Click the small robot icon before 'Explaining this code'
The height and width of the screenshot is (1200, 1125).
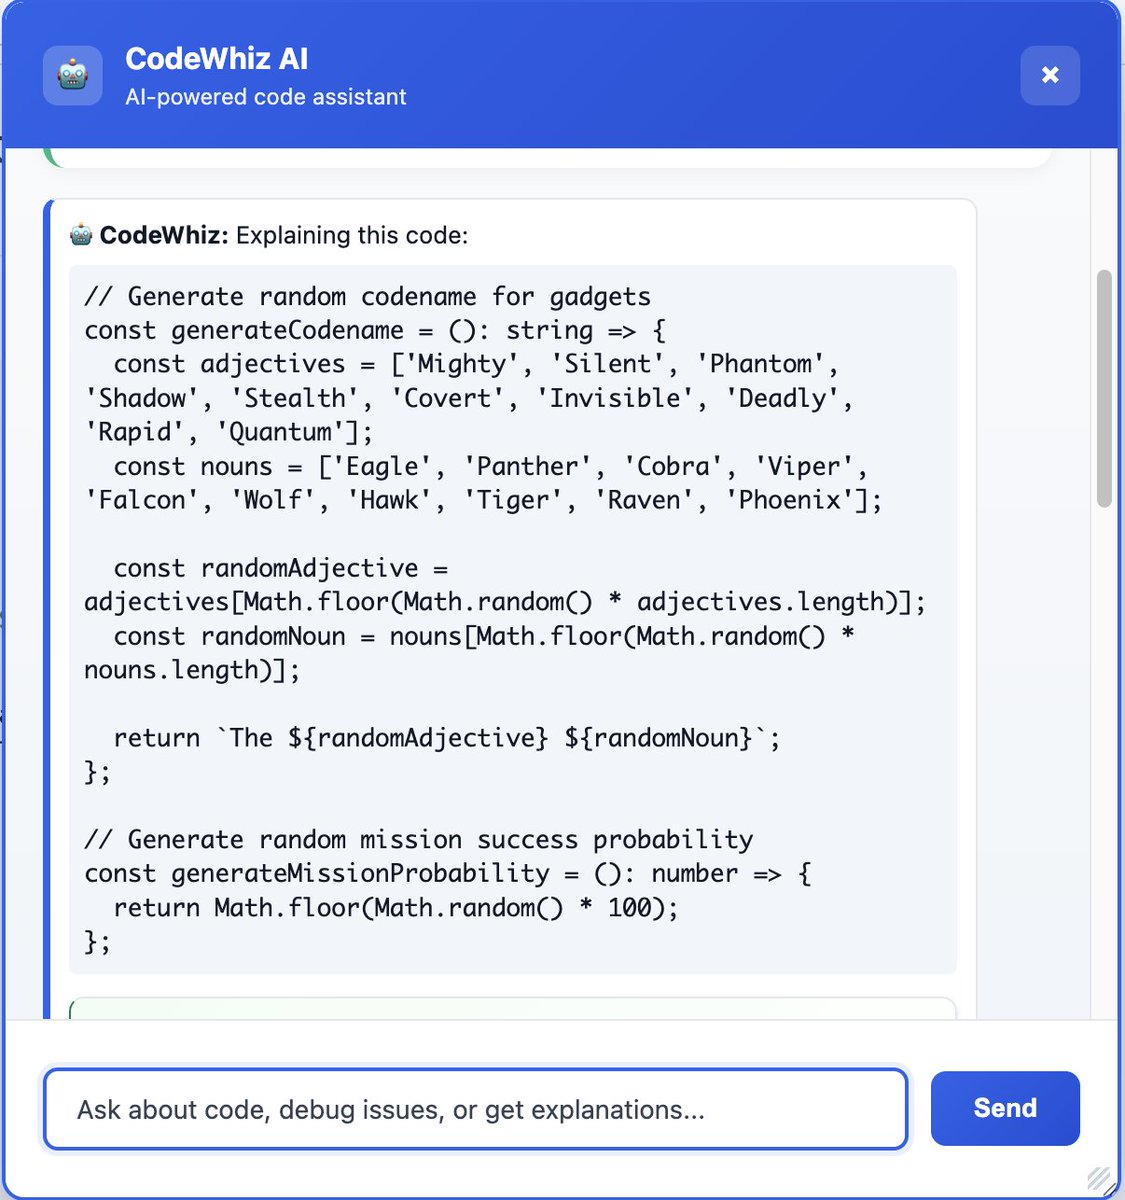pyautogui.click(x=80, y=235)
